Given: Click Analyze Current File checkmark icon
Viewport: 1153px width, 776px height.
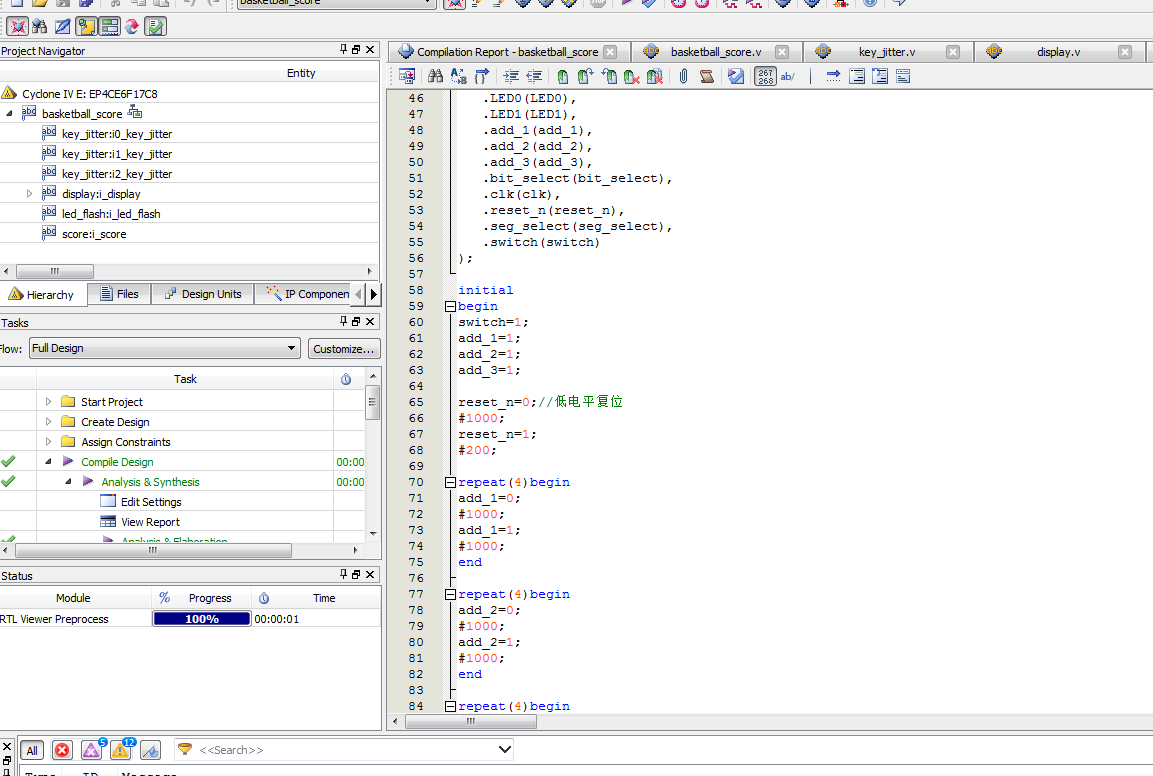Looking at the screenshot, I should click(735, 76).
